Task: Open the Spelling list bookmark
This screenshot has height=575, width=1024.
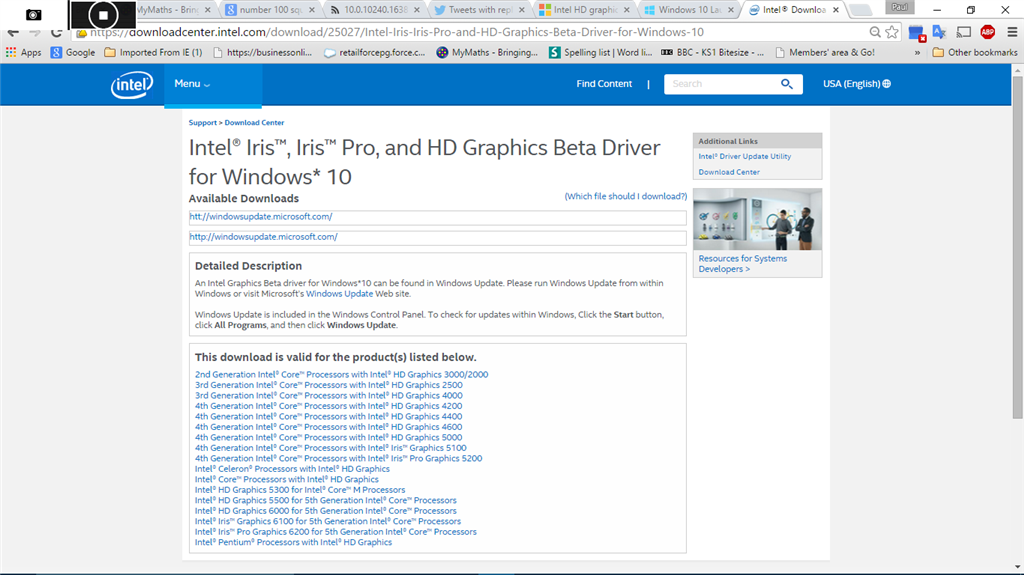Action: pos(600,52)
